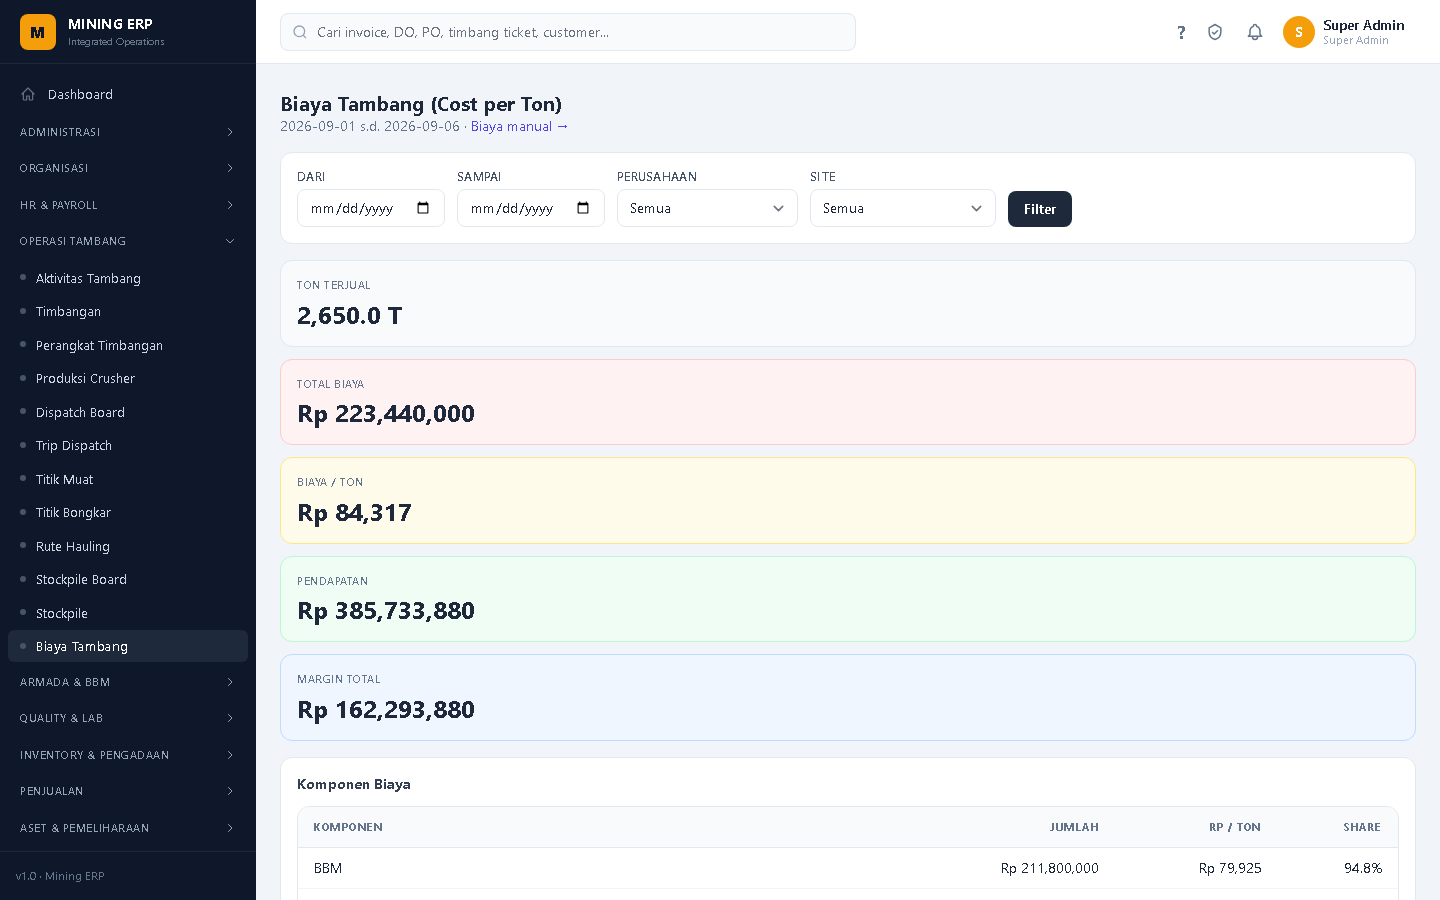Screen dimensions: 1440x900
Task: Click the BBM share 94.8%
Action: [1363, 868]
